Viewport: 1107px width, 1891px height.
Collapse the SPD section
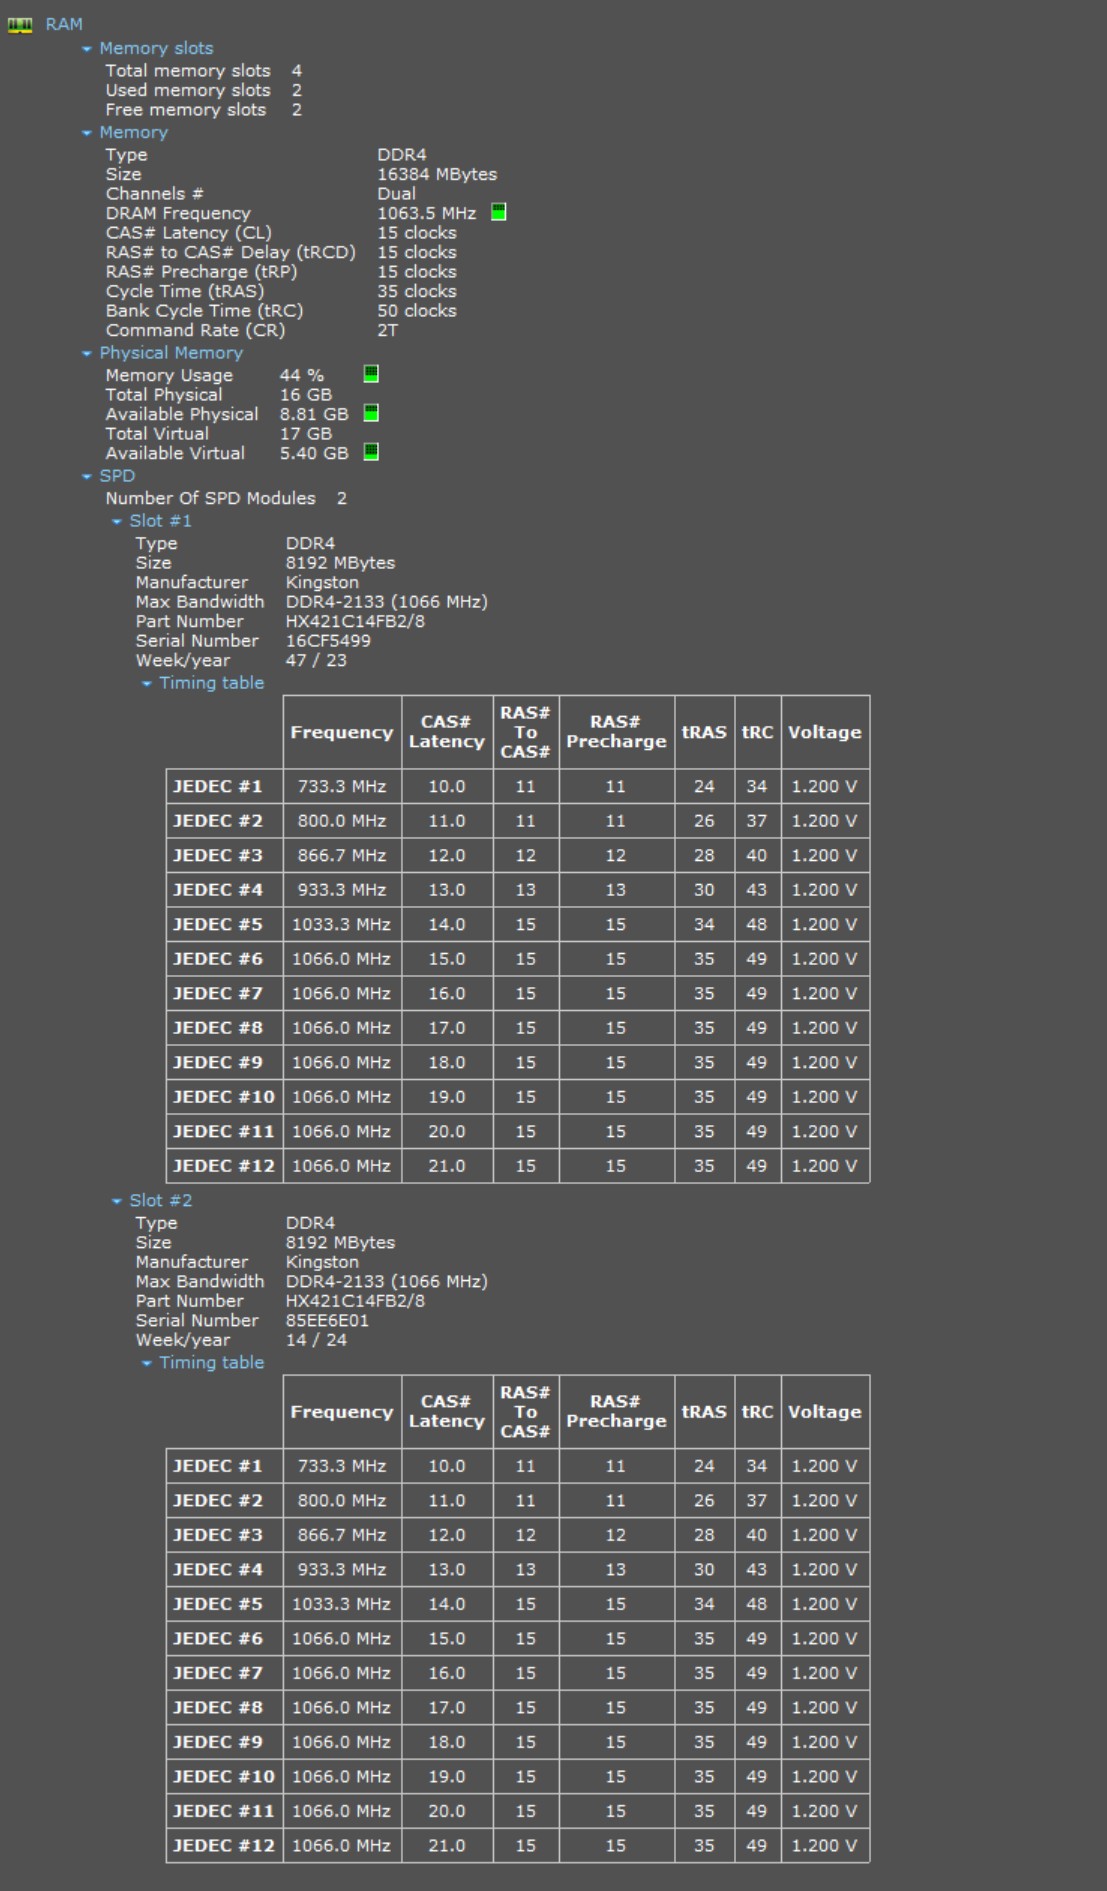tap(87, 477)
